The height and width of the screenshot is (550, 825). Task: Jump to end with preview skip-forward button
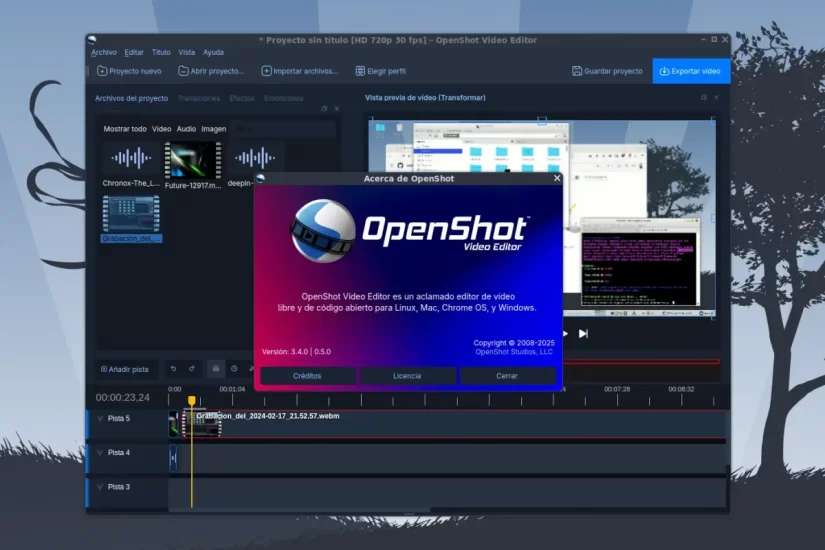tap(583, 334)
